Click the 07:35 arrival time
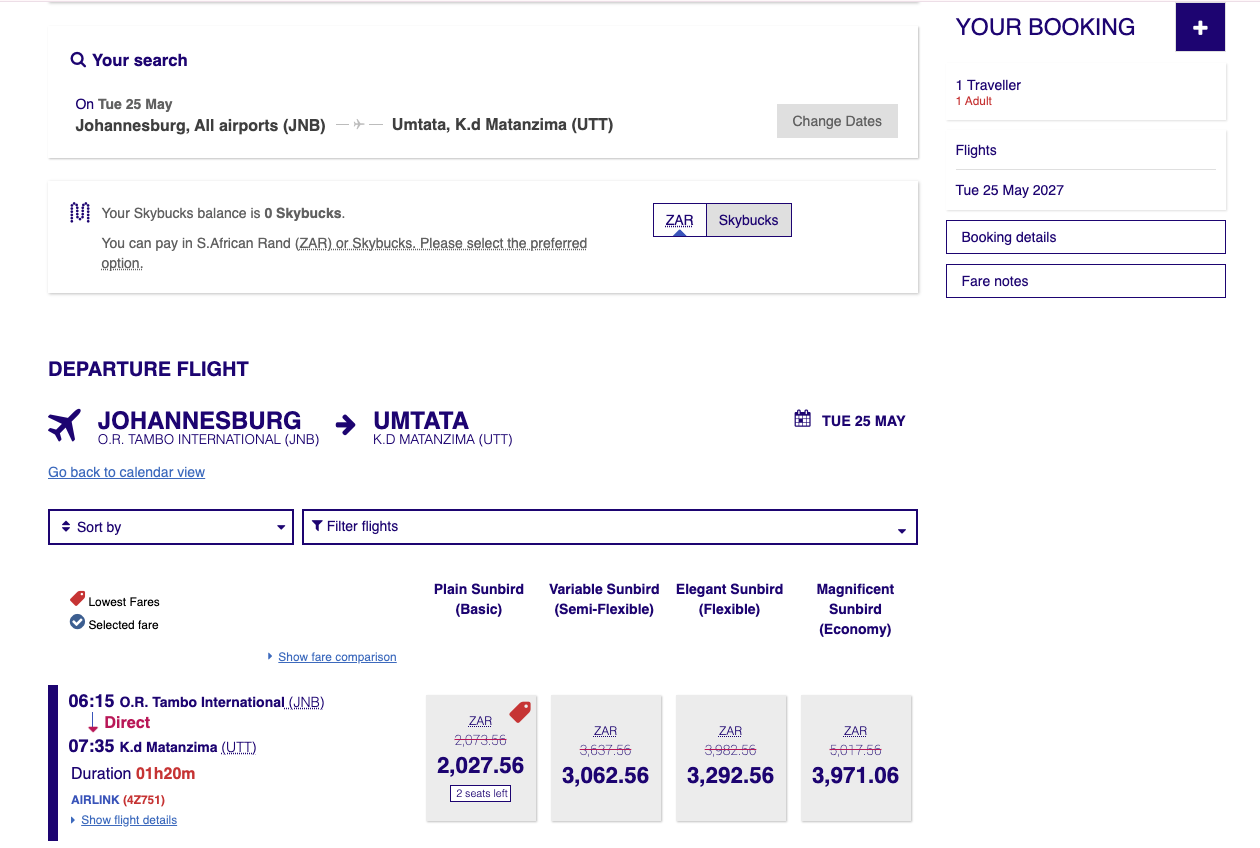The height and width of the screenshot is (848, 1260). point(91,746)
